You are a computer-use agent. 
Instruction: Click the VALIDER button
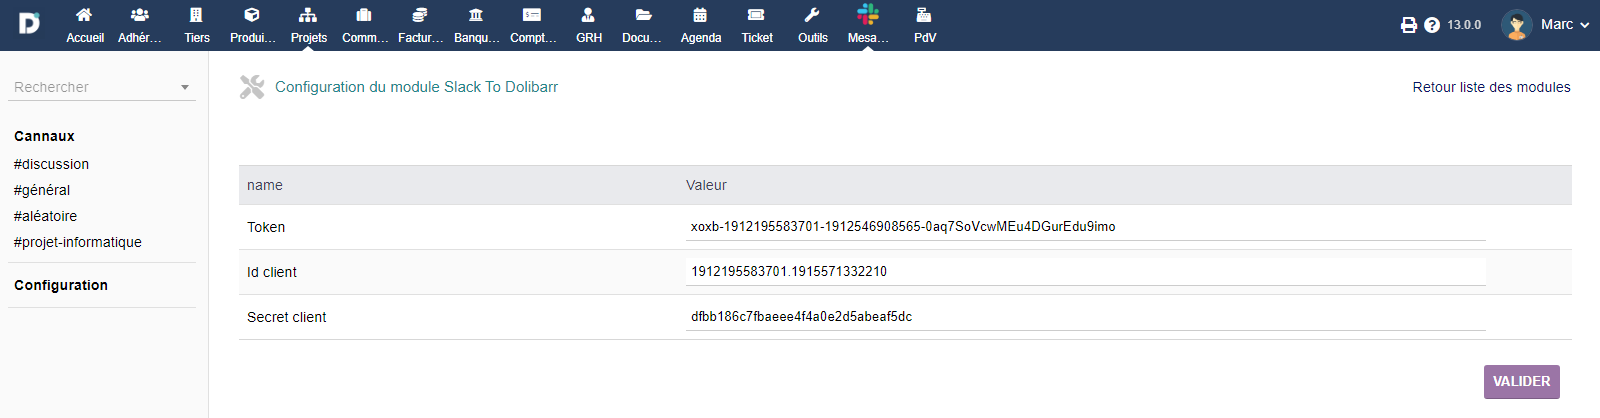(x=1522, y=382)
